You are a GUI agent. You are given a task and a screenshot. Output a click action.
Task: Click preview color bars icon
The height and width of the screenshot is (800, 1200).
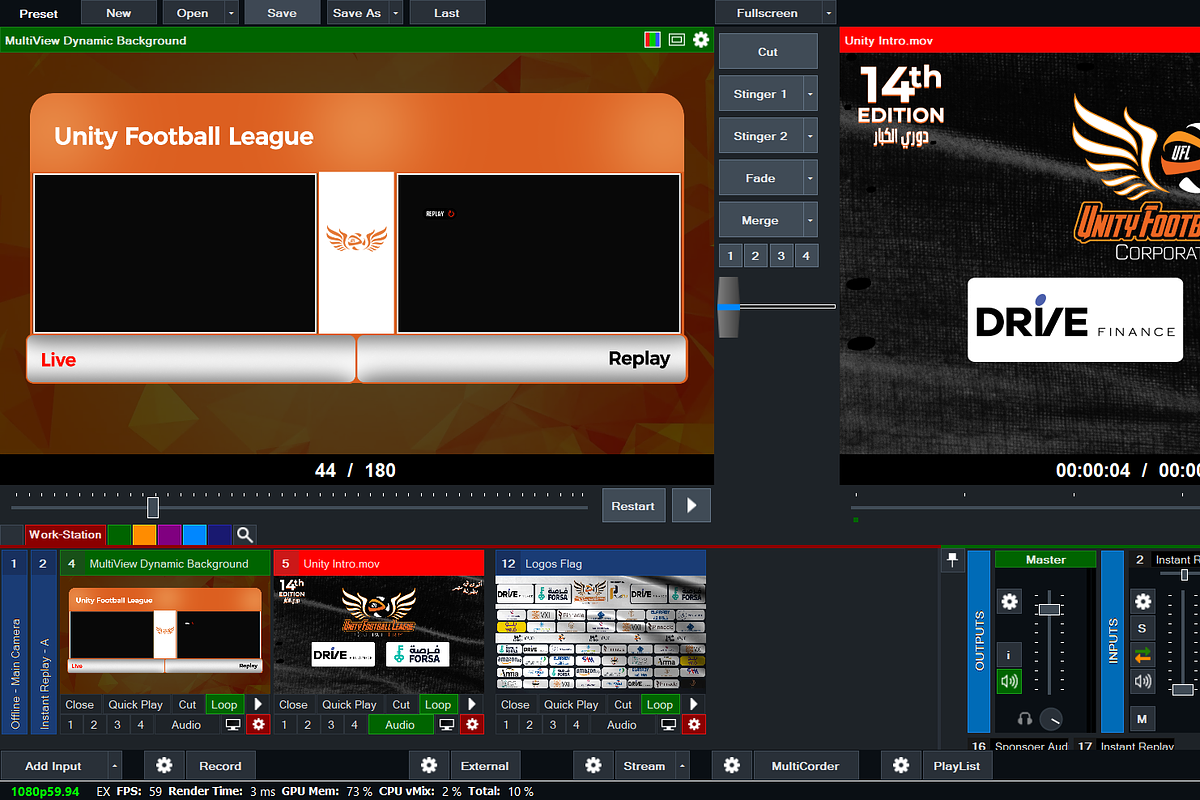pos(652,40)
